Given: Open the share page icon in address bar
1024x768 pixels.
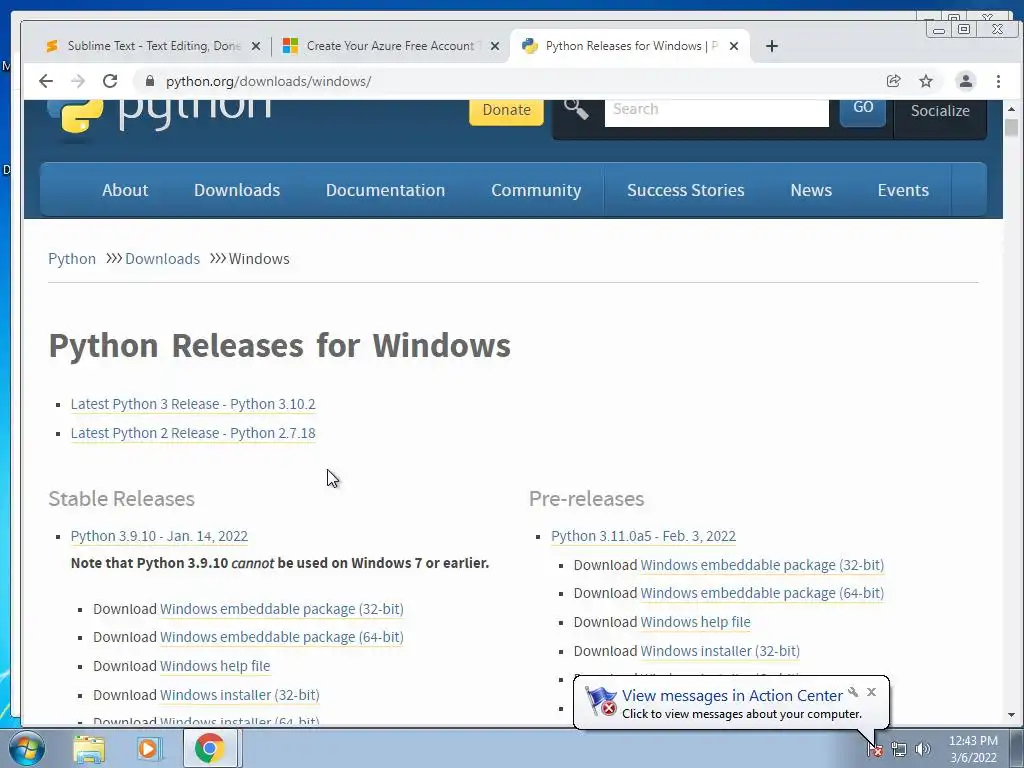Looking at the screenshot, I should tap(893, 81).
